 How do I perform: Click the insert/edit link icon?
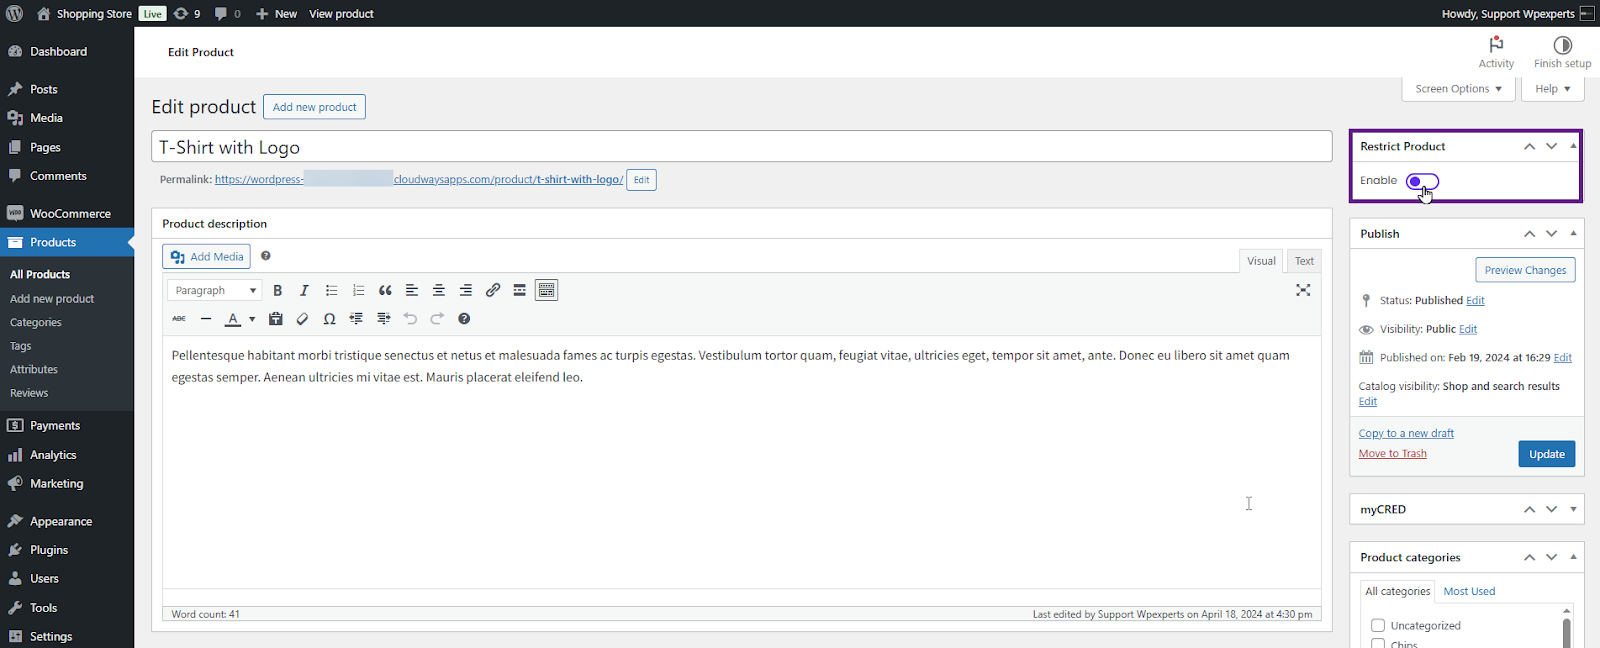[493, 290]
